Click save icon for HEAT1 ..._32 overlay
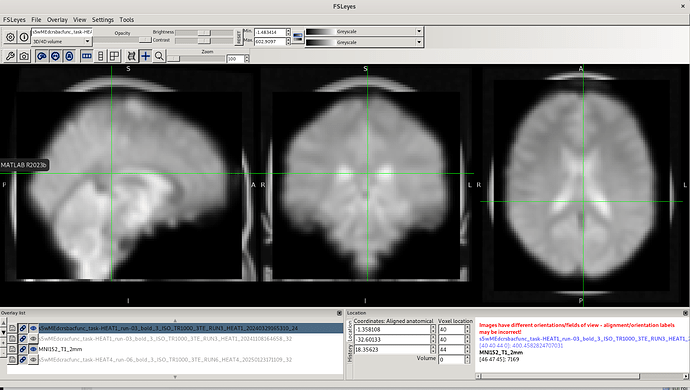This screenshot has width=690, height=390. 12,338
